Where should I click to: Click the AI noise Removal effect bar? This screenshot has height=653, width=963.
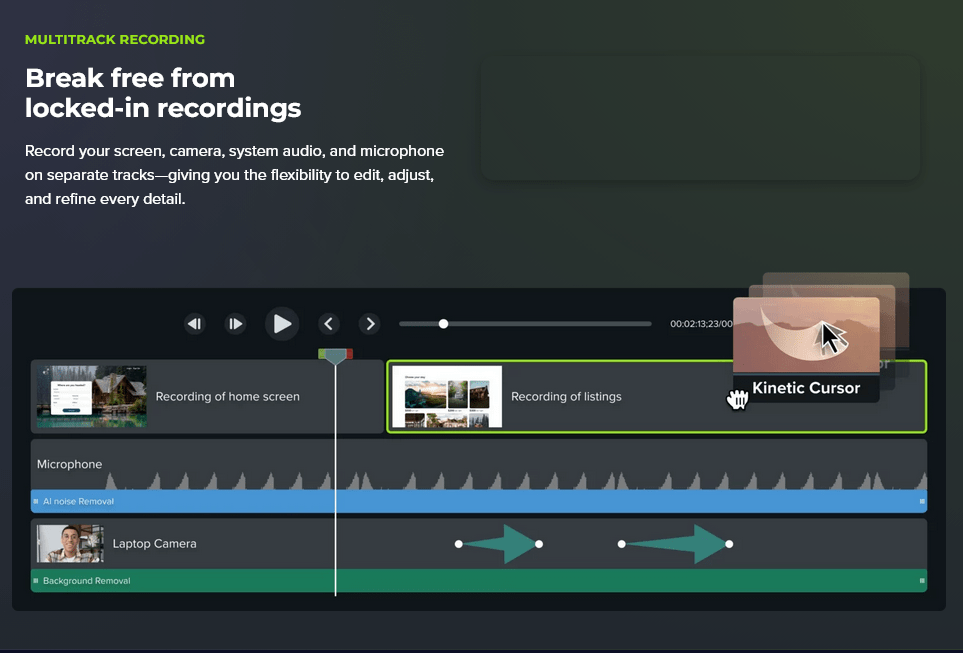pyautogui.click(x=478, y=501)
